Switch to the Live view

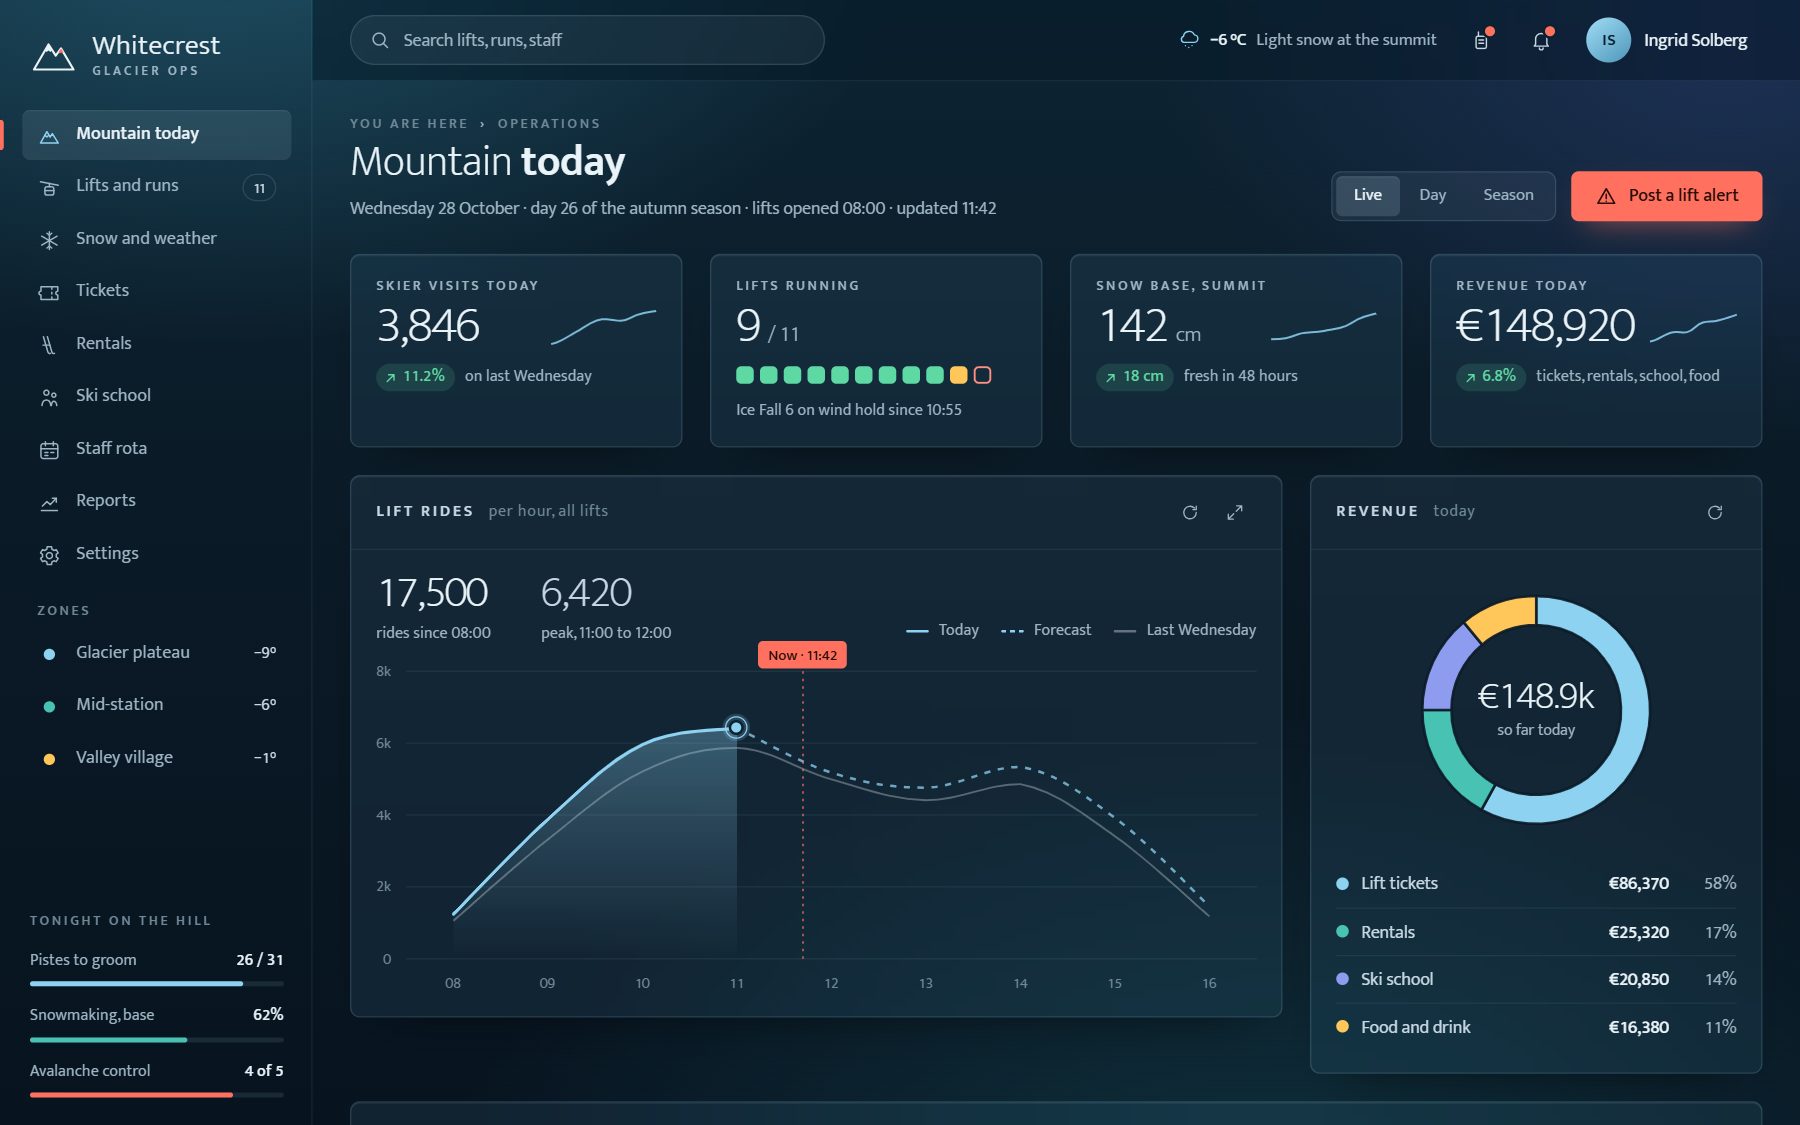[x=1367, y=195]
